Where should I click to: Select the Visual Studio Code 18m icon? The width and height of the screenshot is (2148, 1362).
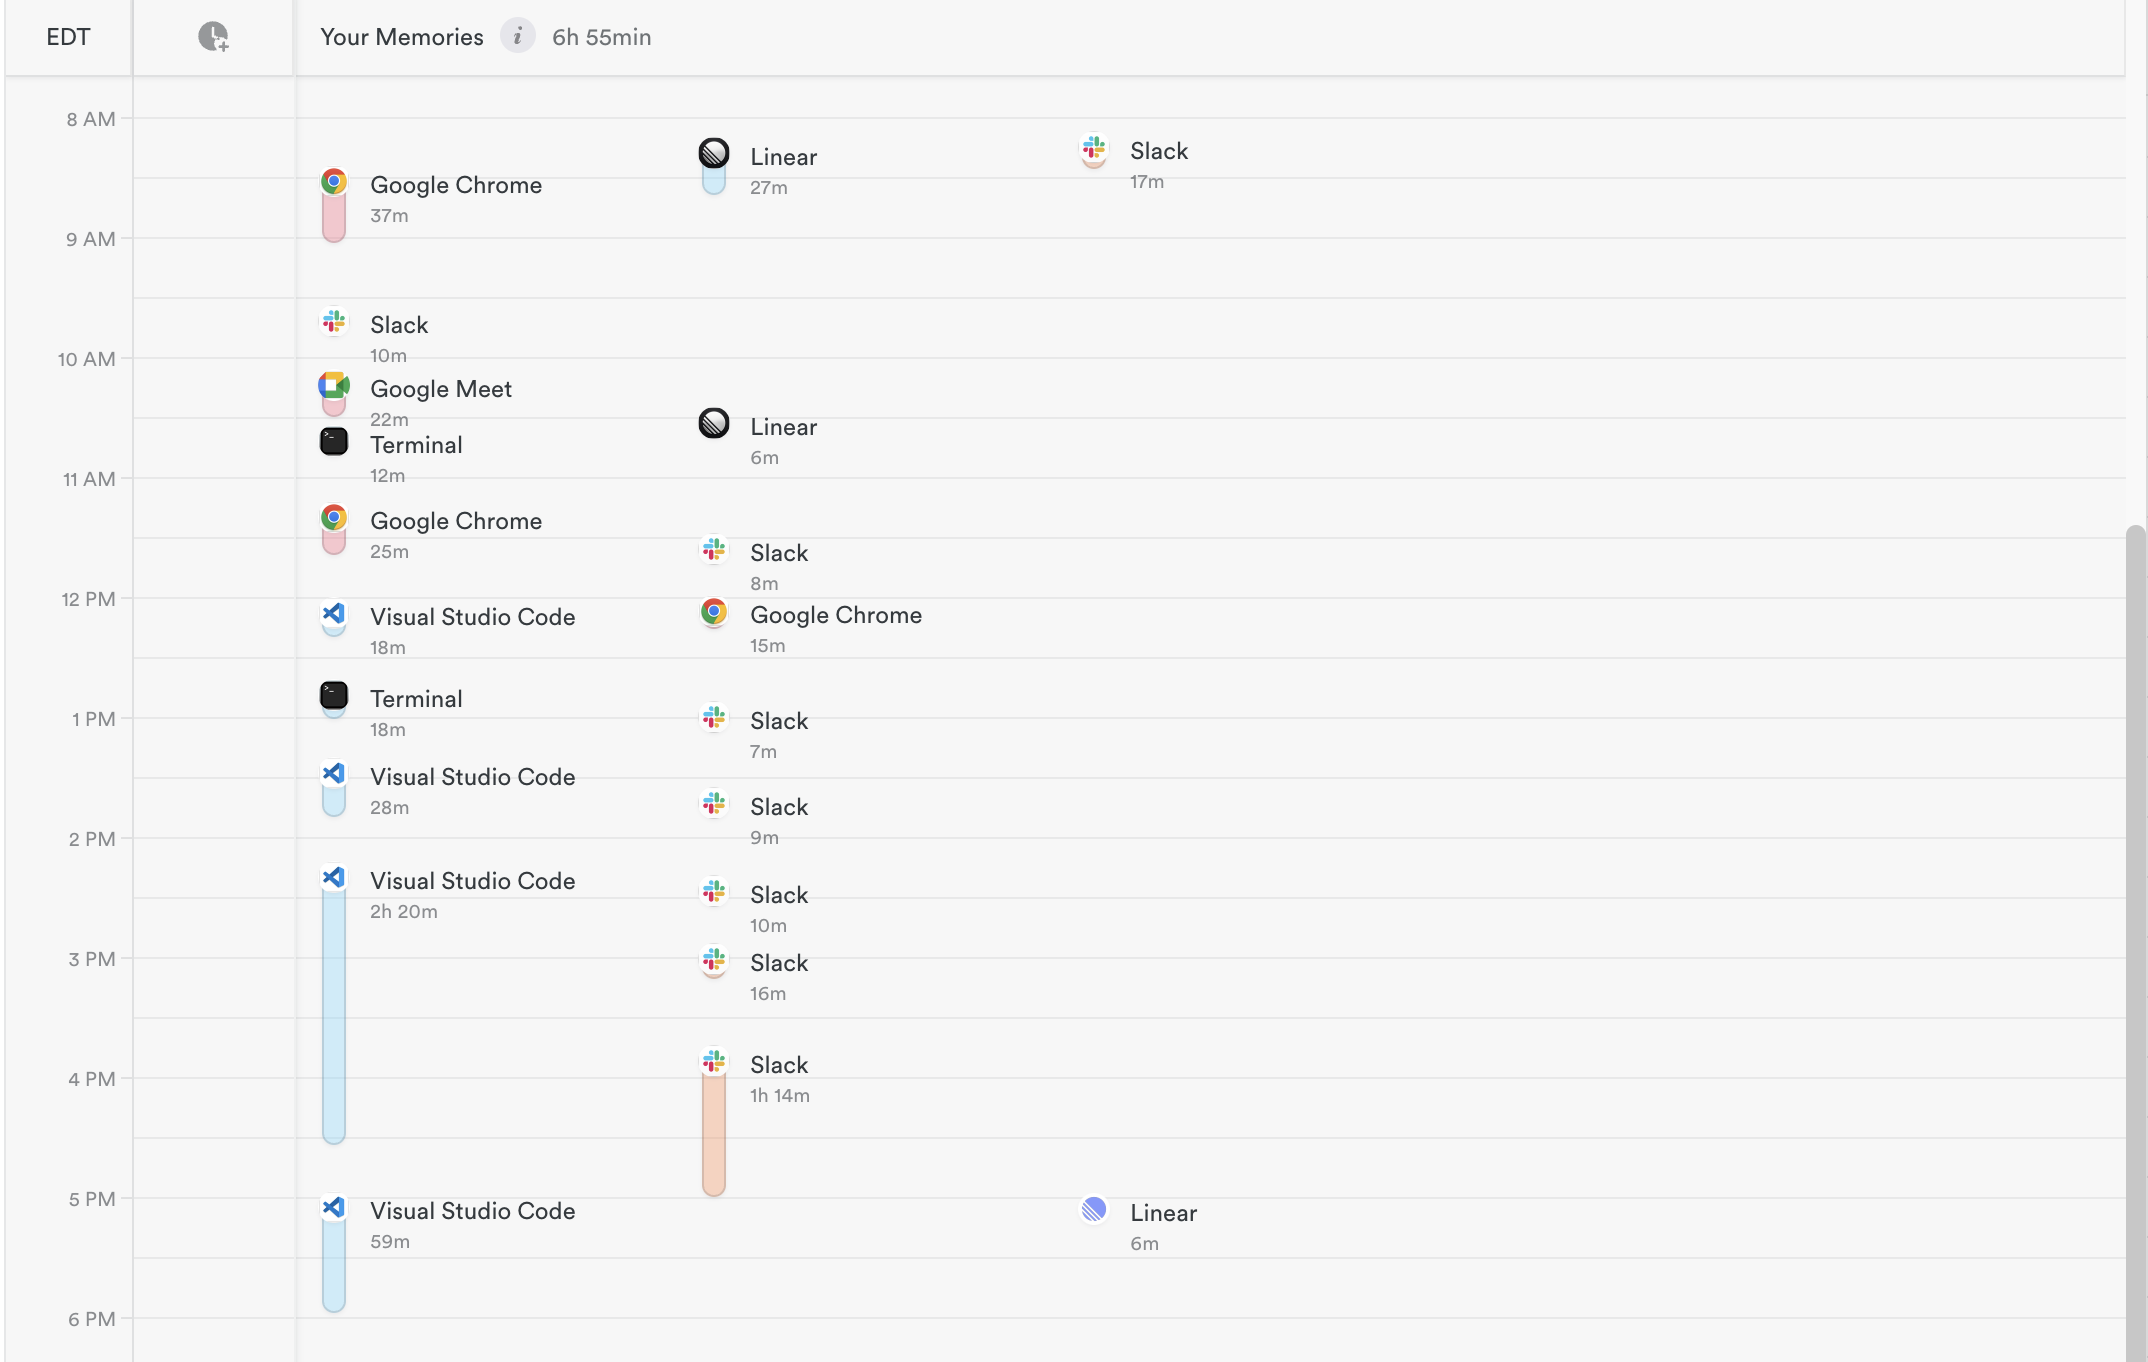point(334,614)
